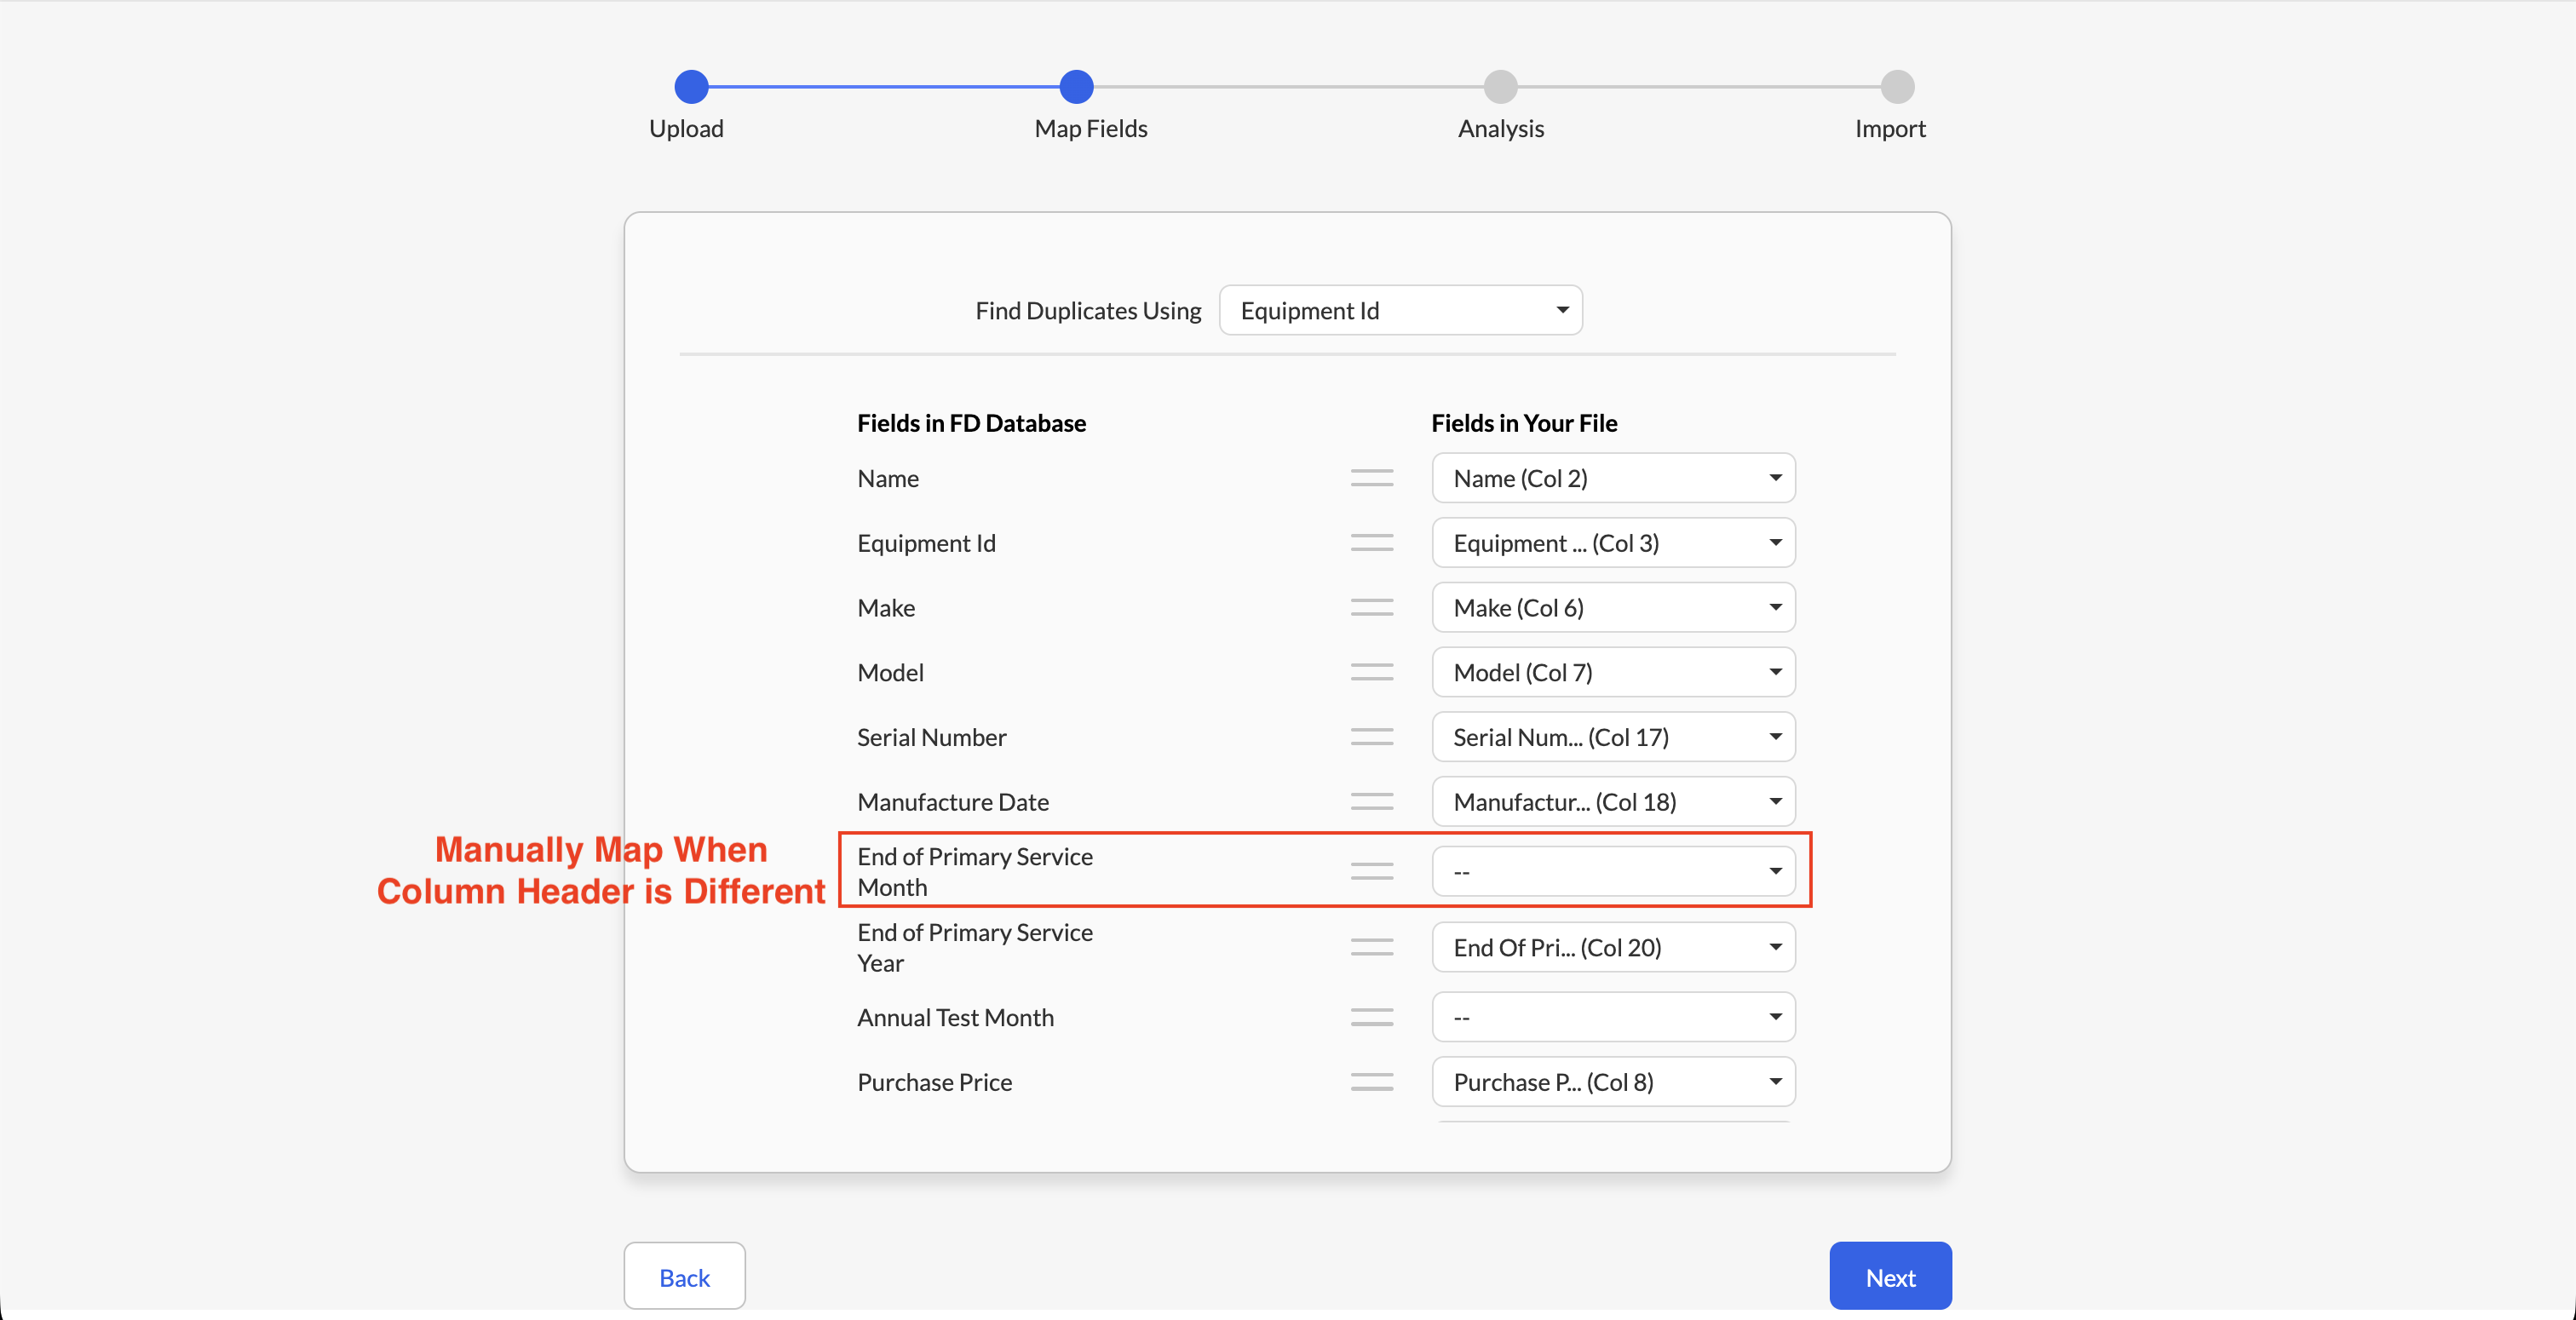The image size is (2576, 1320).
Task: Click the mapping link icon beside Manufacture Date
Action: pos(1371,801)
